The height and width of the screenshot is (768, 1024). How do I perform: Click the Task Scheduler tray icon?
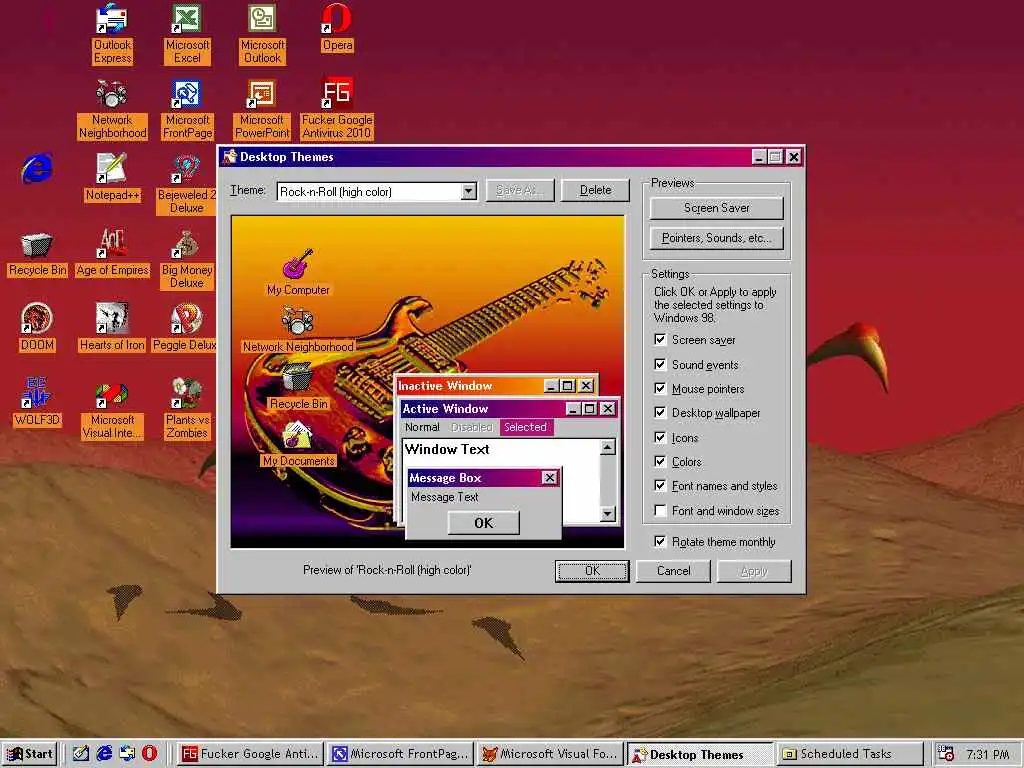pyautogui.click(x=945, y=754)
